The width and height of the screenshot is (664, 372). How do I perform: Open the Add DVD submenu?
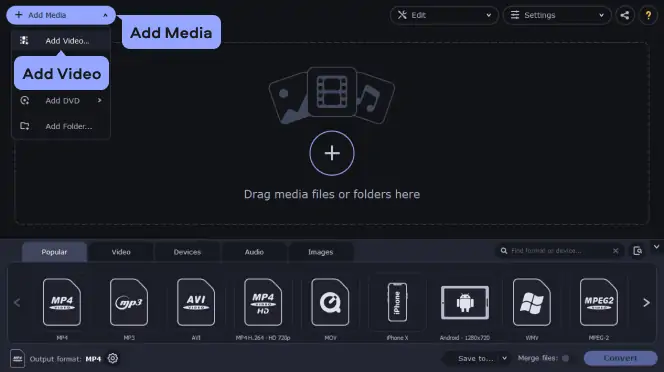pos(61,100)
